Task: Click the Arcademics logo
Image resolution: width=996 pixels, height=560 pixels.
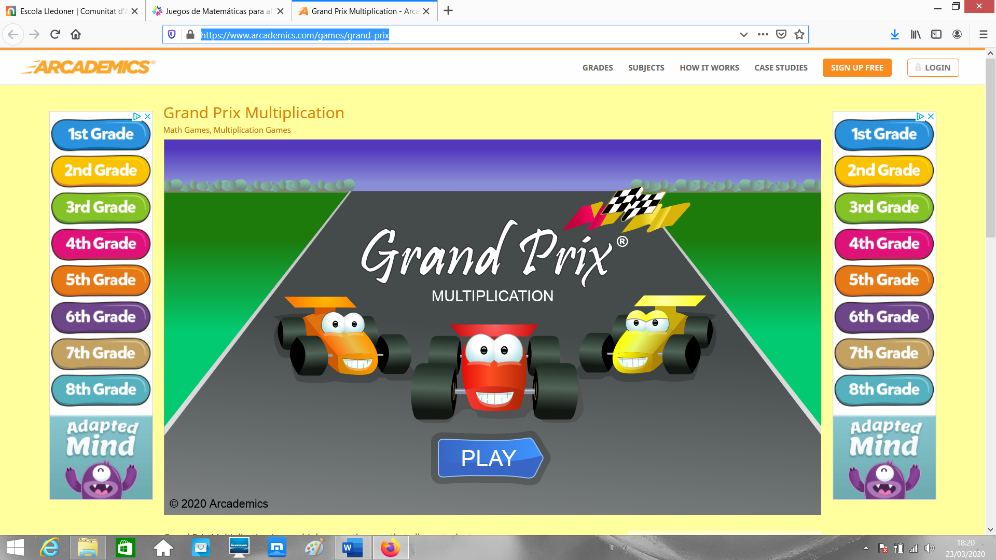Action: click(x=88, y=67)
